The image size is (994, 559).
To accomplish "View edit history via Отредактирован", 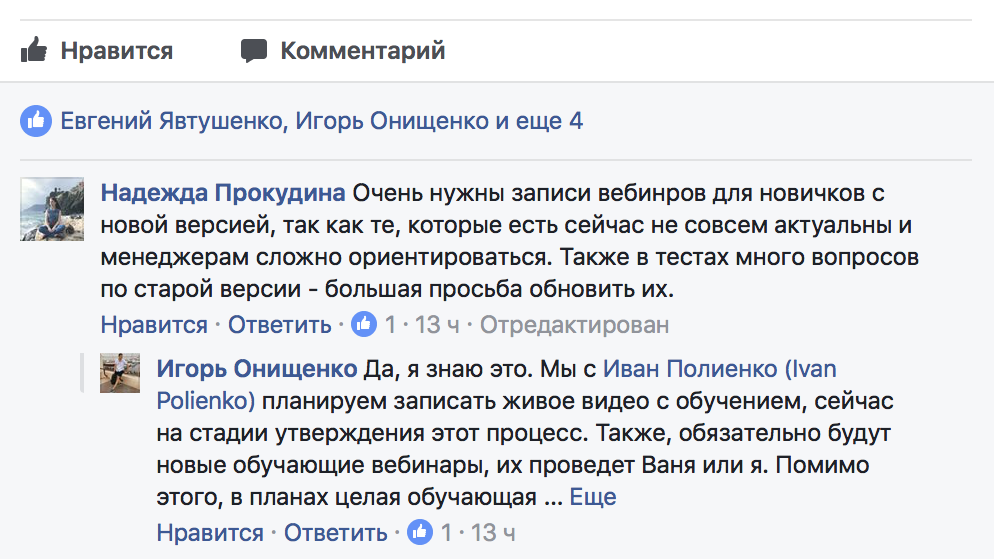I will 574,324.
